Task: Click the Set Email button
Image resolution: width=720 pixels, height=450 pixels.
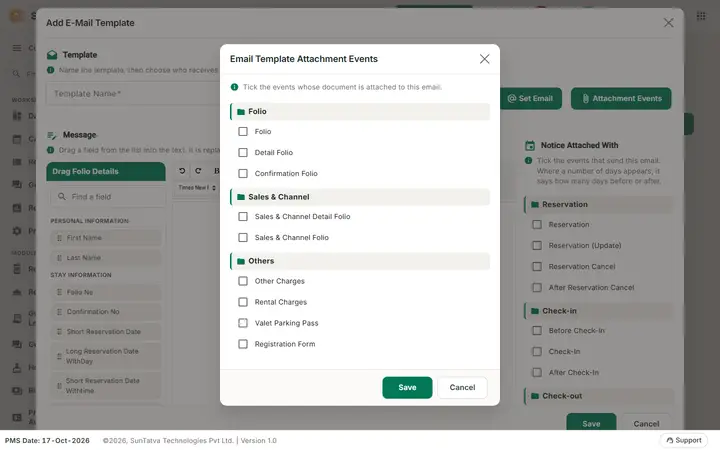Action: click(530, 98)
